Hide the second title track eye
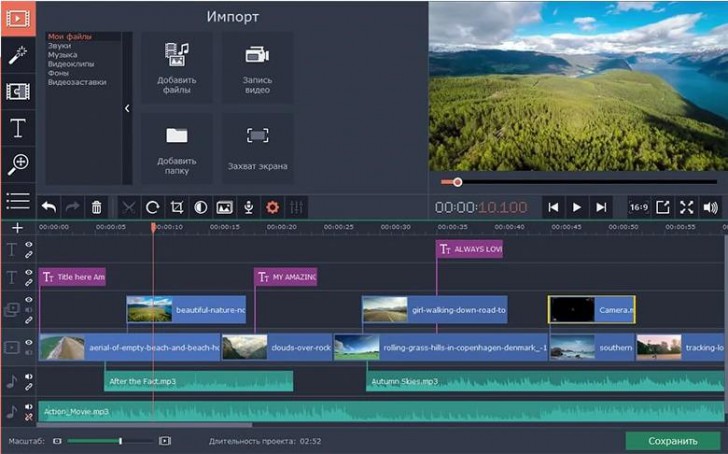The height and width of the screenshot is (454, 728). pos(29,272)
